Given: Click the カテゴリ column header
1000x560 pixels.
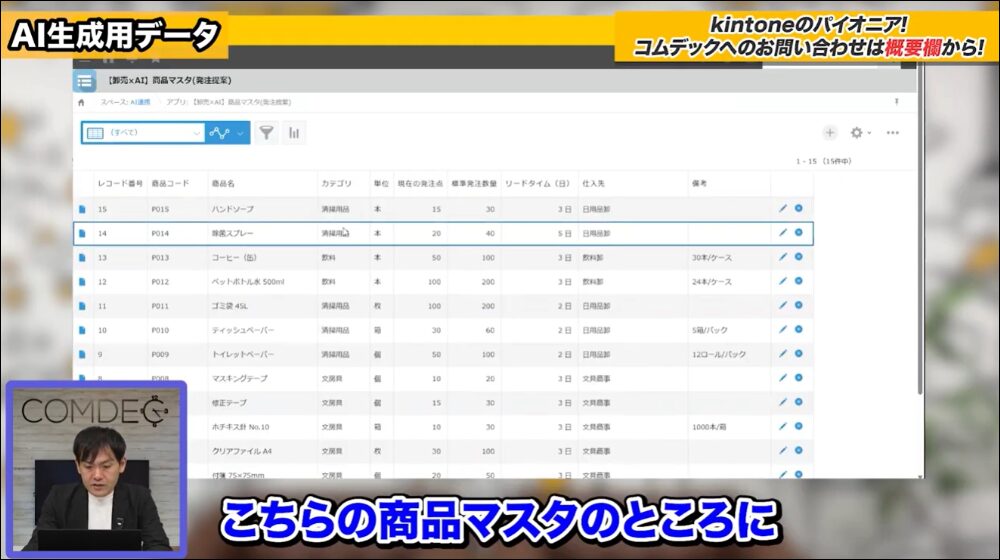Looking at the screenshot, I should pyautogui.click(x=336, y=184).
